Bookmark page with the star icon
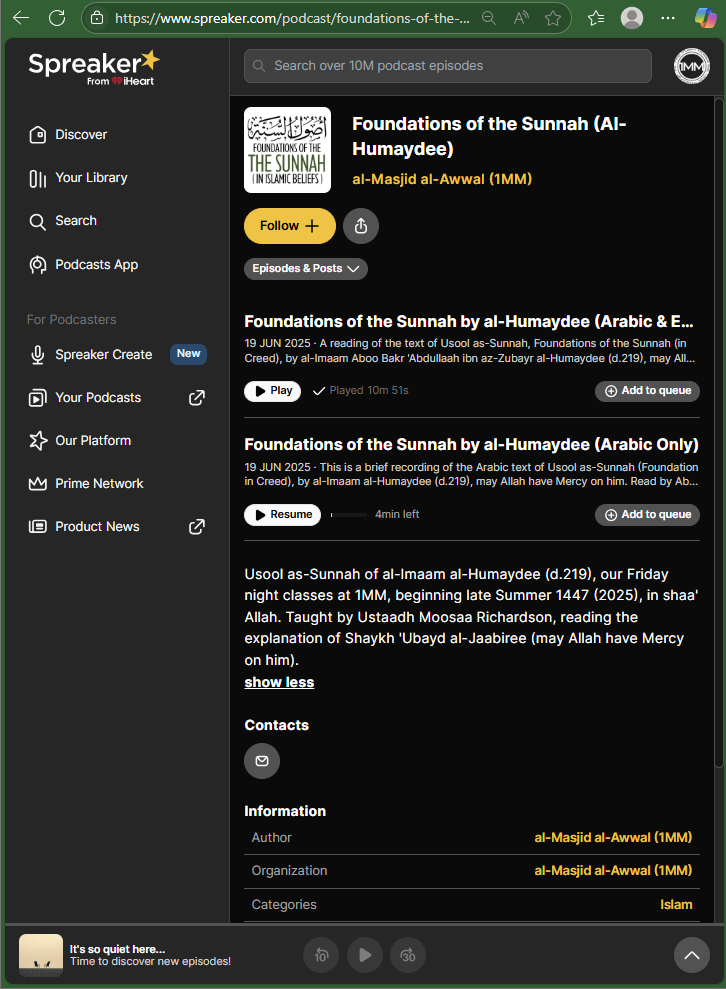 point(553,18)
